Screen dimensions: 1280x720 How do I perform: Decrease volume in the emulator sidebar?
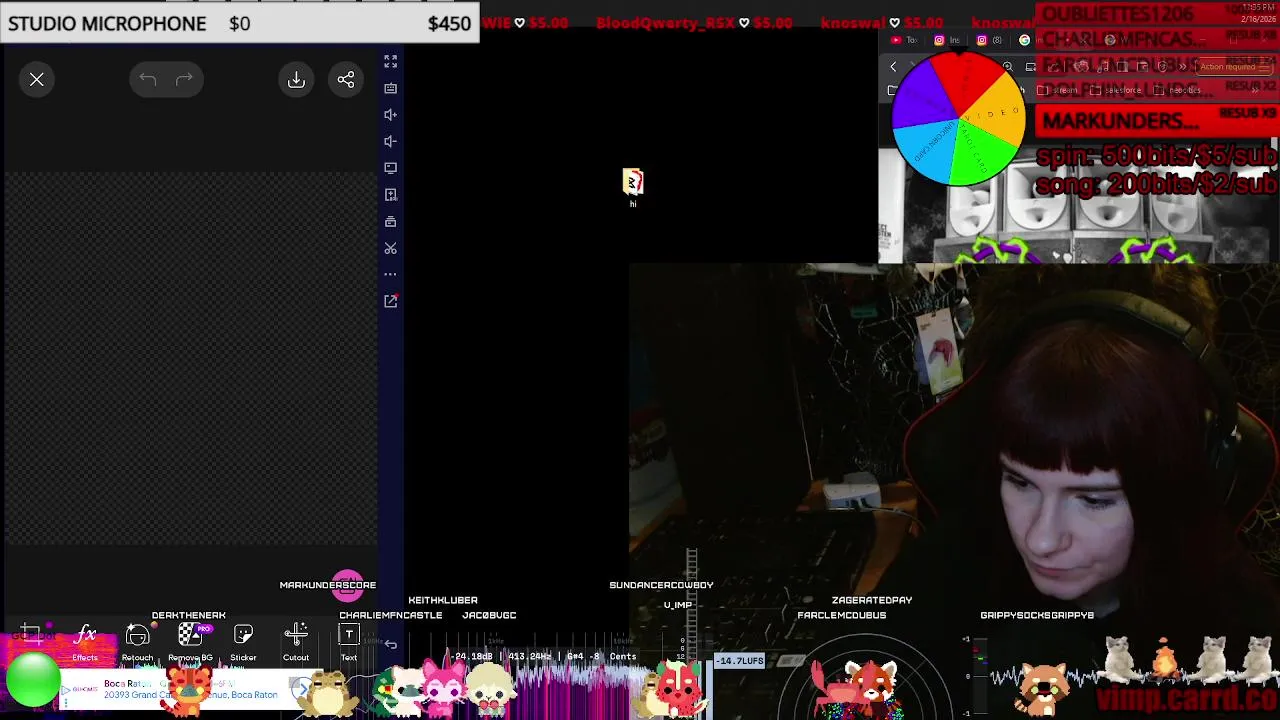pyautogui.click(x=391, y=141)
